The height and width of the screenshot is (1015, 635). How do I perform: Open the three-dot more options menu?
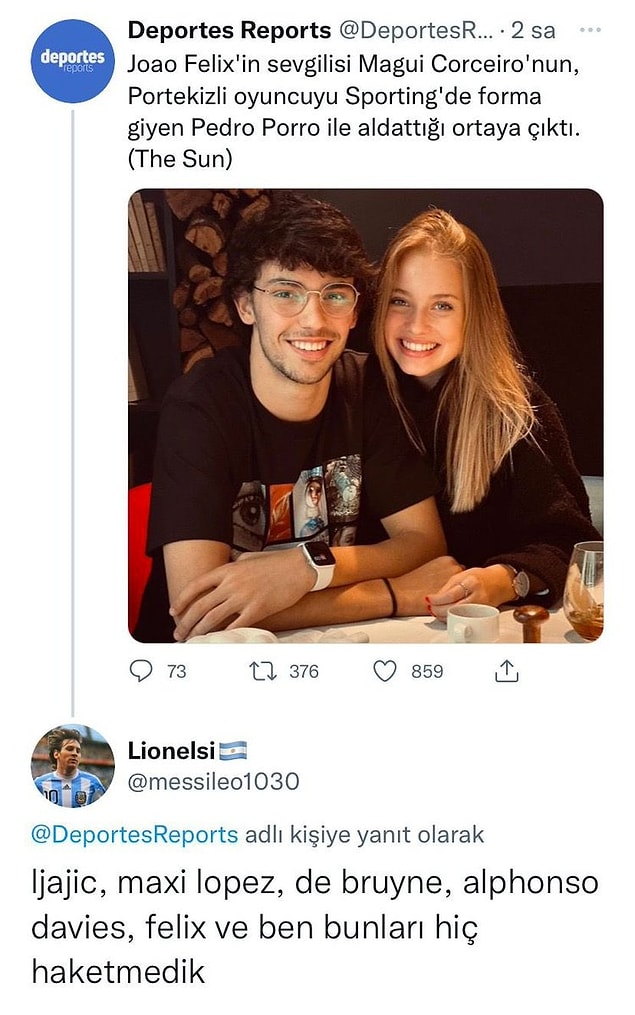click(590, 30)
